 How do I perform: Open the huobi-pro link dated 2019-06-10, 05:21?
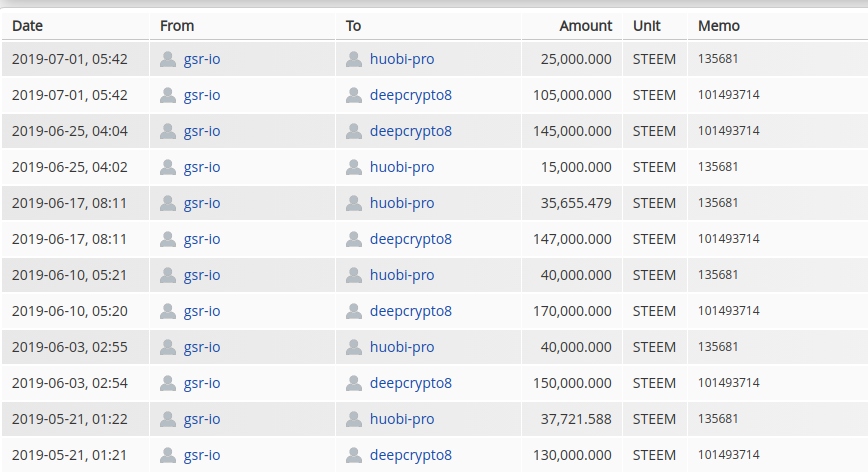tap(402, 275)
